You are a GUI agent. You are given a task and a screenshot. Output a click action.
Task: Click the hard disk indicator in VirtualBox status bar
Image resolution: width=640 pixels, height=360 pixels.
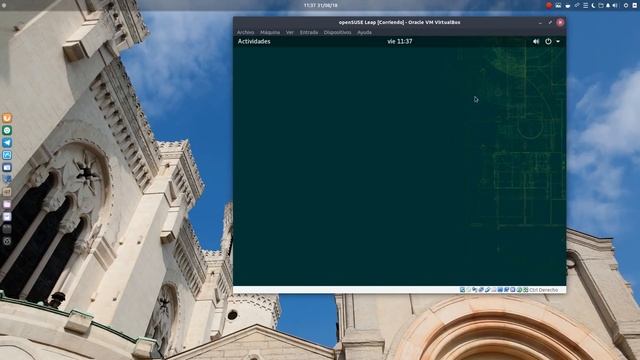[x=462, y=290]
